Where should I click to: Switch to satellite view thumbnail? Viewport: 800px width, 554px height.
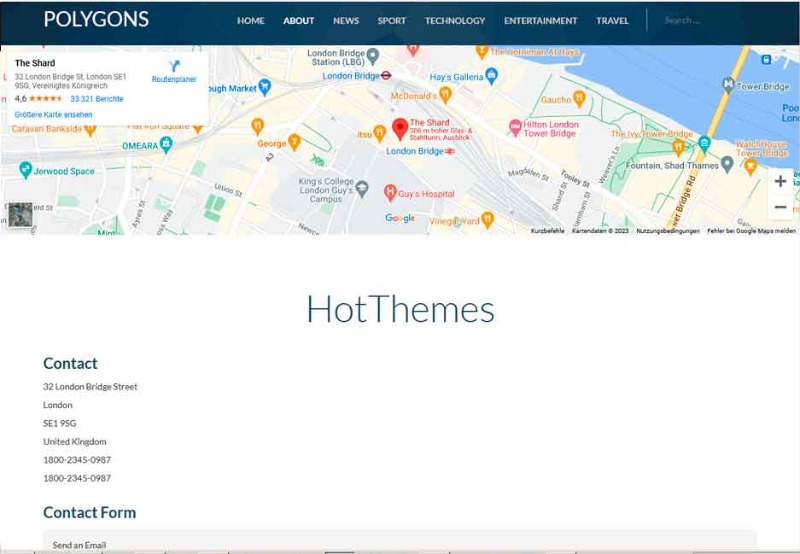20,215
